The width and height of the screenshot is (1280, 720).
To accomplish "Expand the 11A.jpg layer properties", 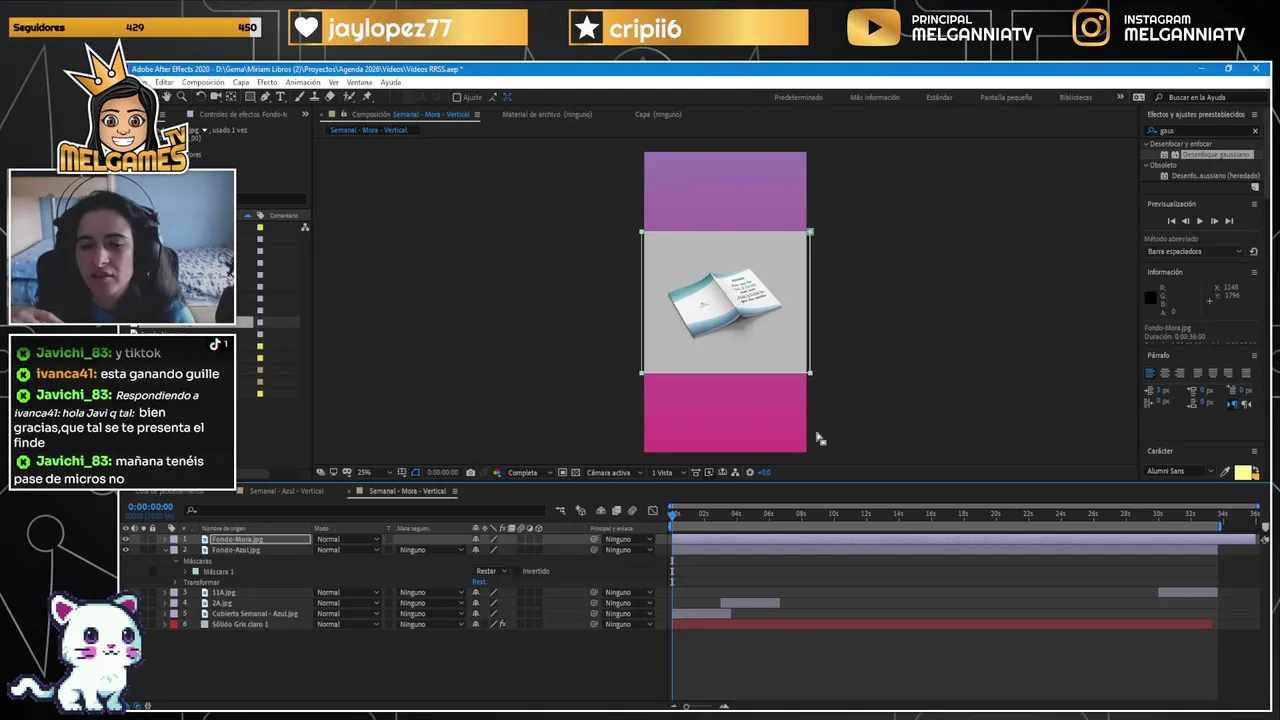I will pos(164,592).
